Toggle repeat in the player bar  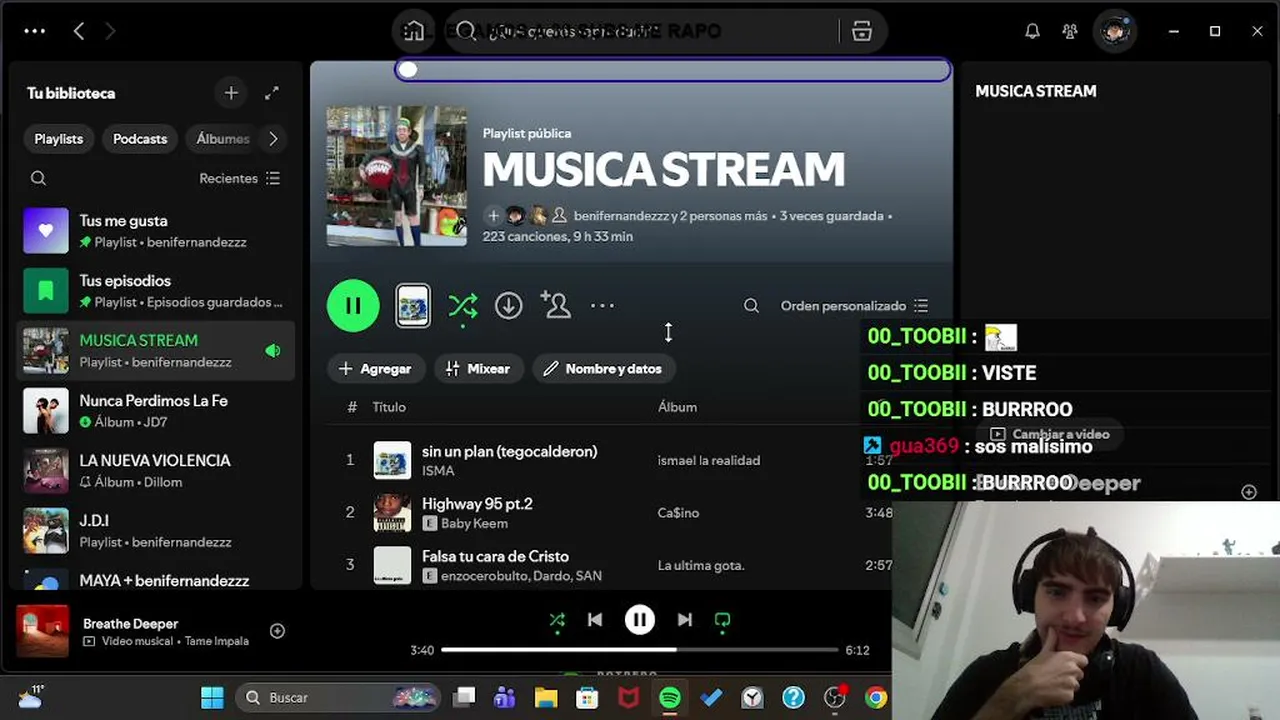point(722,621)
